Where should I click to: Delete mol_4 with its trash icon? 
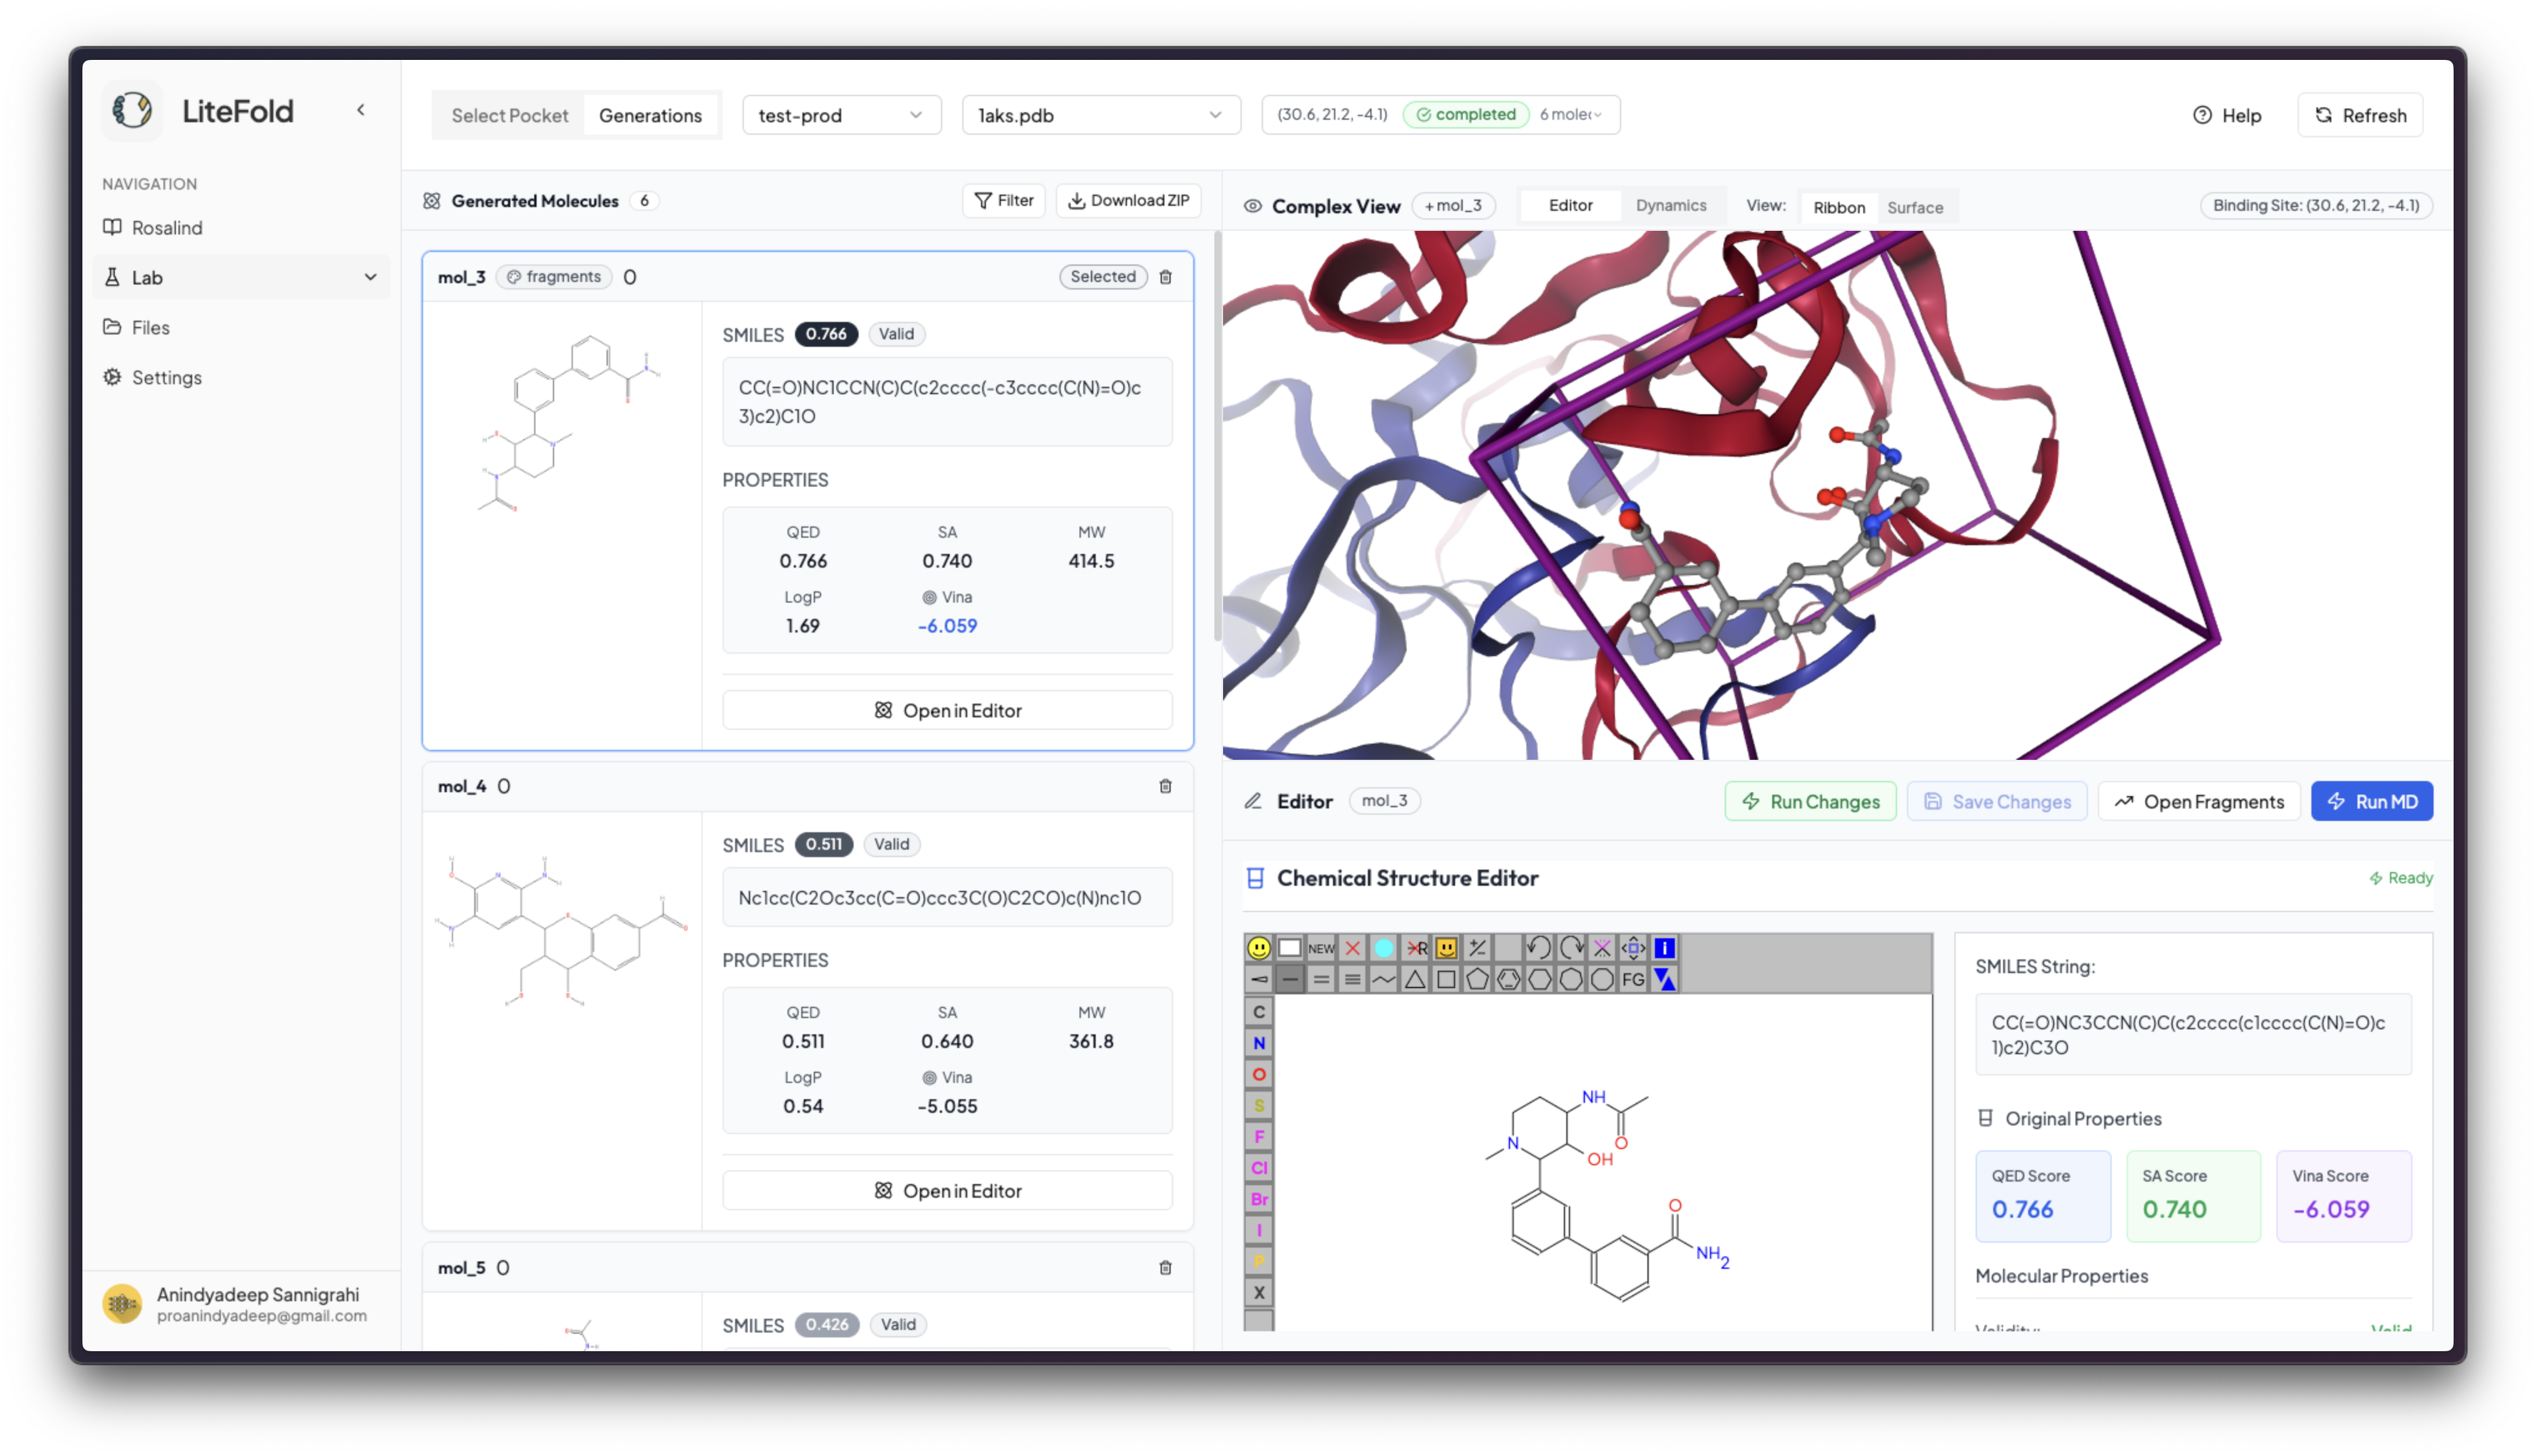(x=1166, y=787)
